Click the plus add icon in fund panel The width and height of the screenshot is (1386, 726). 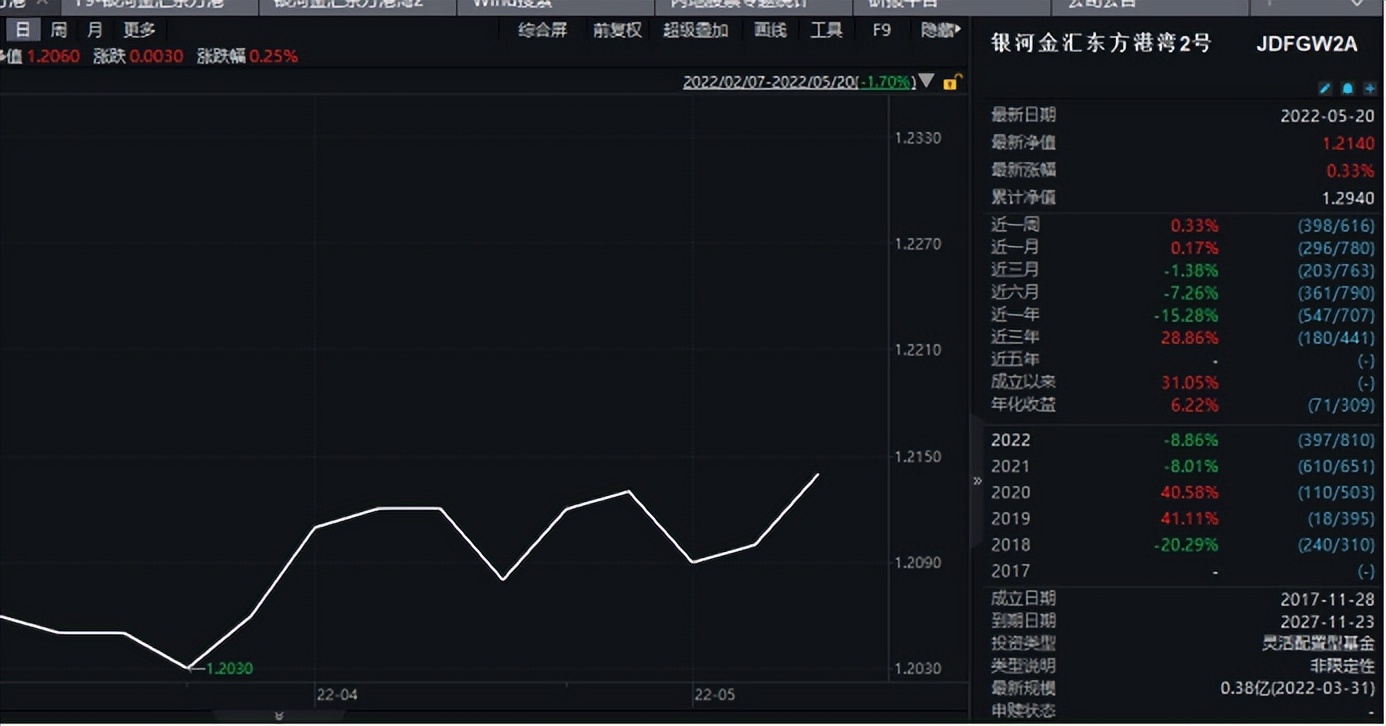point(1369,88)
